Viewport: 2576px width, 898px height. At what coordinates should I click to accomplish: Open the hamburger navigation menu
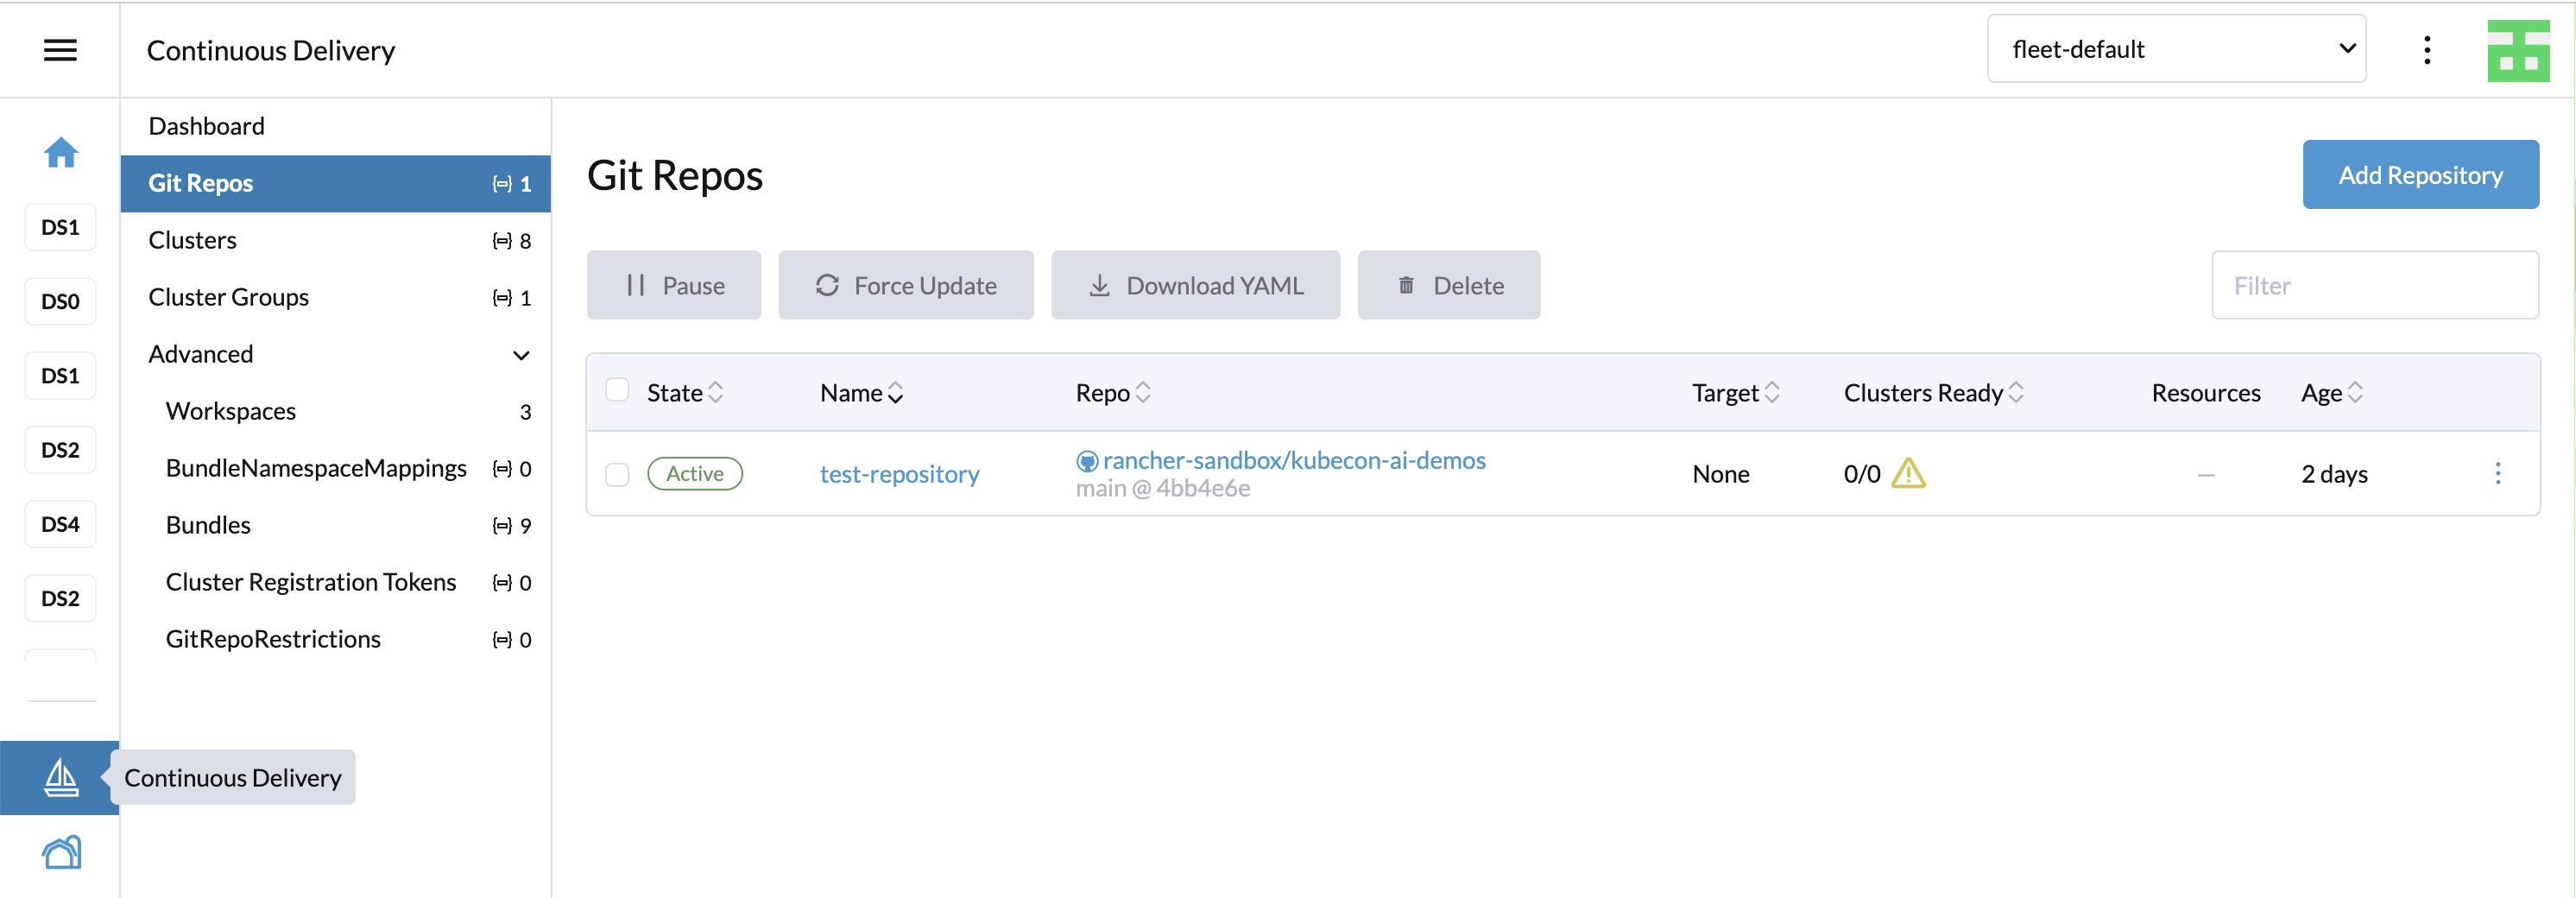[60, 50]
